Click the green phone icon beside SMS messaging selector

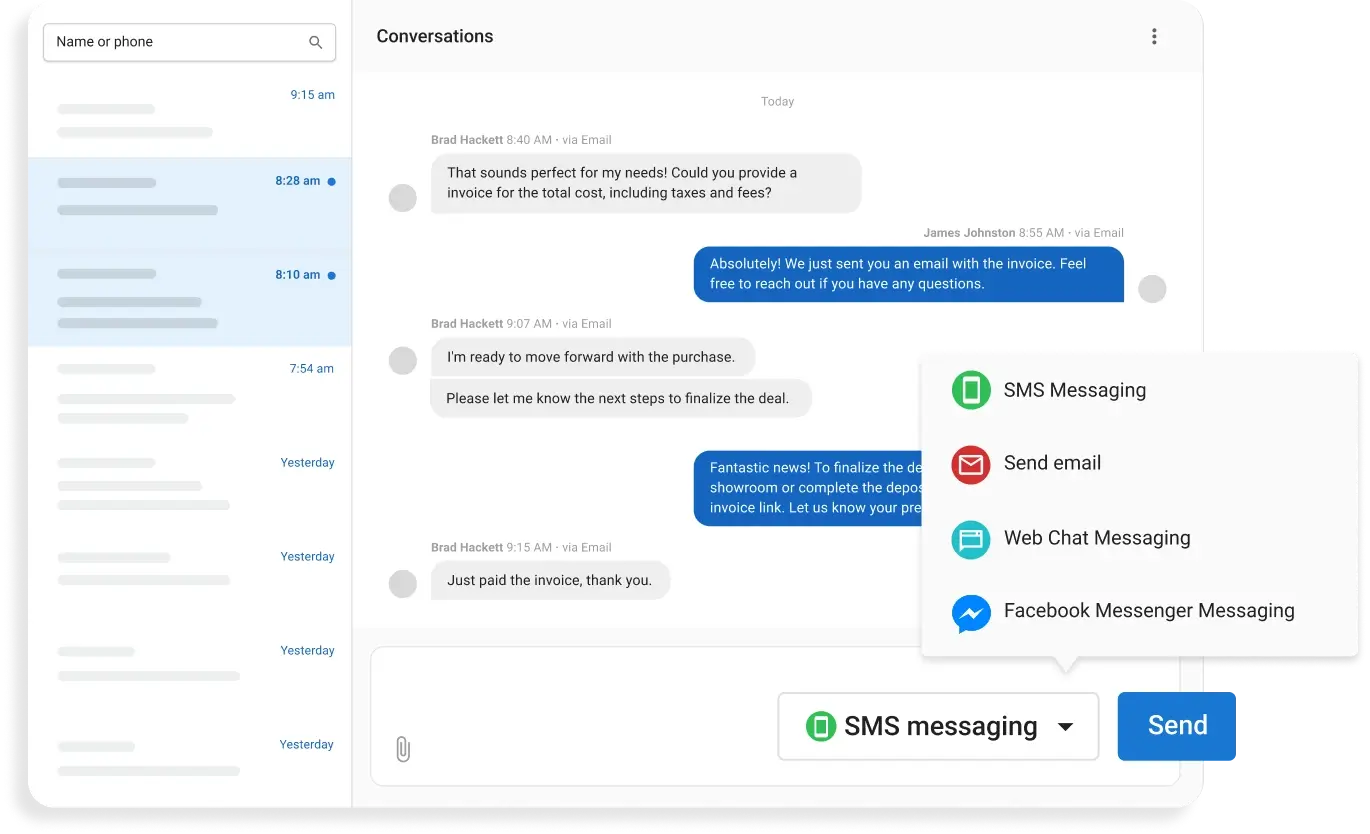(x=822, y=725)
